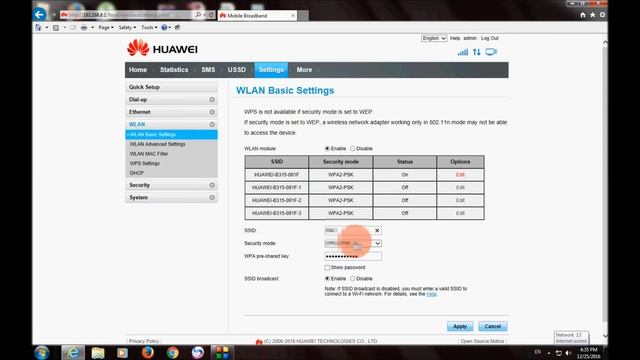Click the printer icon in command bar
Screen dimensions: 640x360
(84, 27)
